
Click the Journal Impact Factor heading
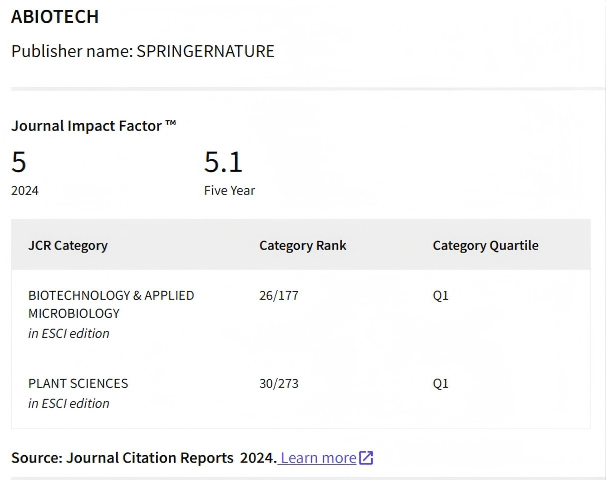click(93, 125)
